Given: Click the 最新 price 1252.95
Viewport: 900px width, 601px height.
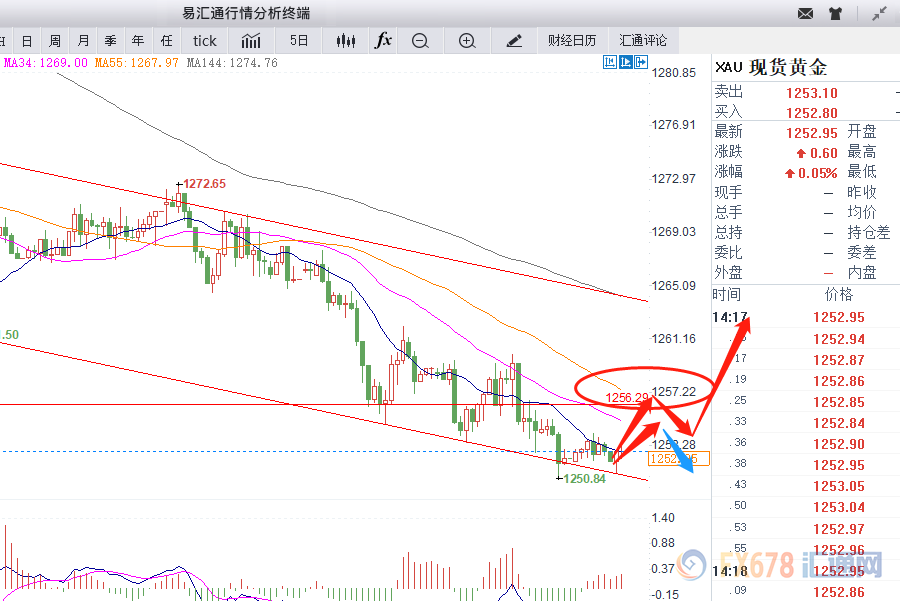Looking at the screenshot, I should [812, 133].
